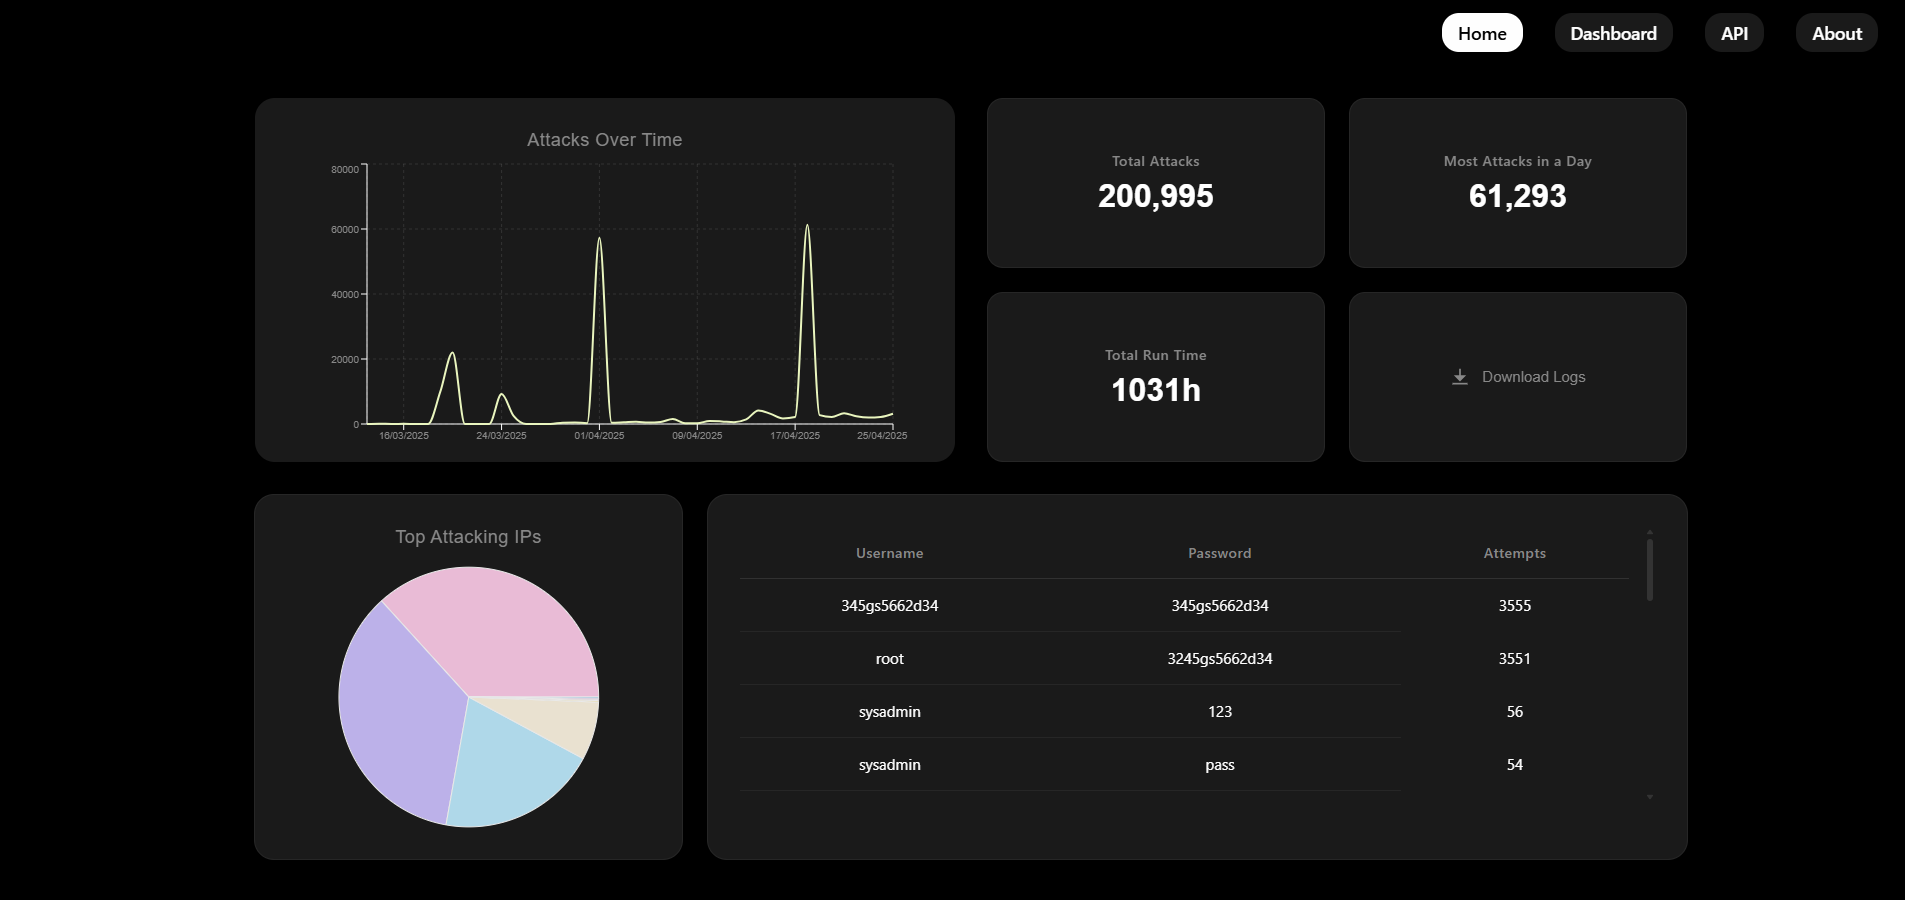Click the Attempts column header
The width and height of the screenshot is (1905, 900).
[x=1514, y=553]
